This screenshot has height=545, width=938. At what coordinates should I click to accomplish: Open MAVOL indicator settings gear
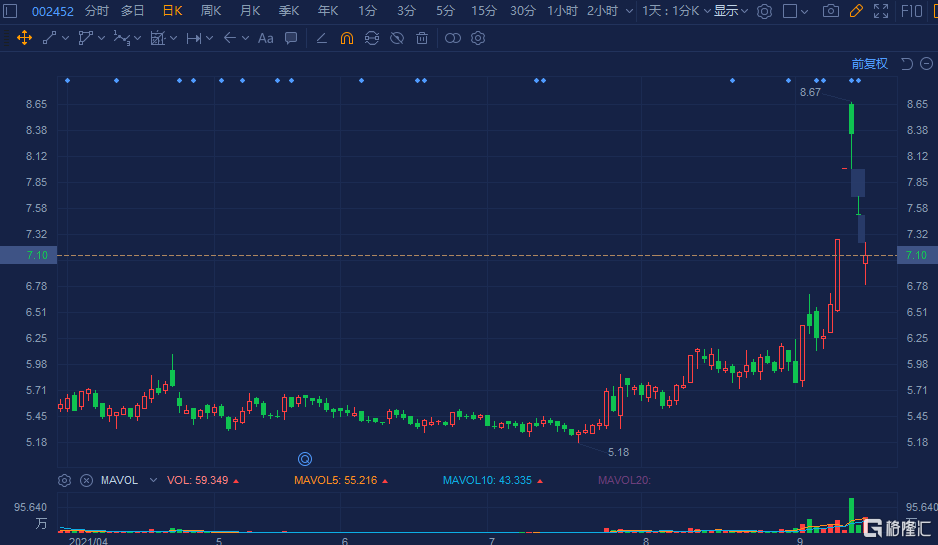click(65, 480)
